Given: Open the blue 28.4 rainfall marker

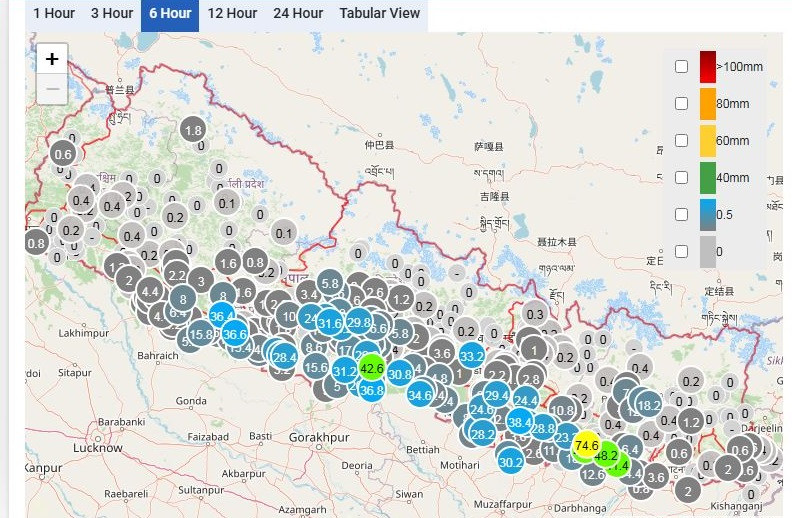Looking at the screenshot, I should pos(284,356).
